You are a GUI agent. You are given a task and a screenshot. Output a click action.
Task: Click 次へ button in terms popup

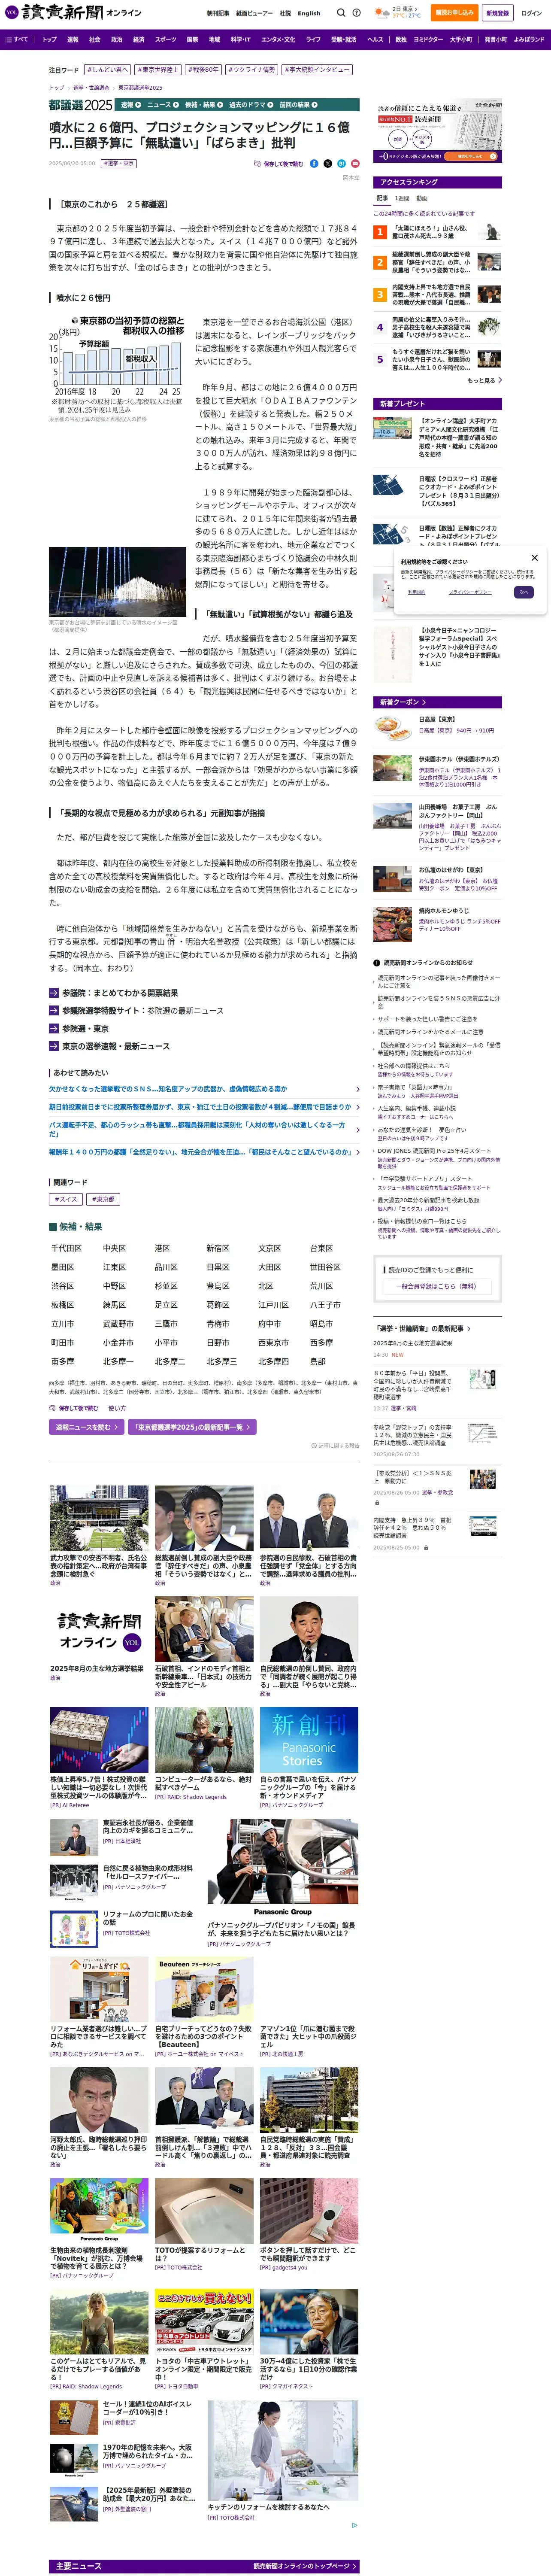pos(524,592)
